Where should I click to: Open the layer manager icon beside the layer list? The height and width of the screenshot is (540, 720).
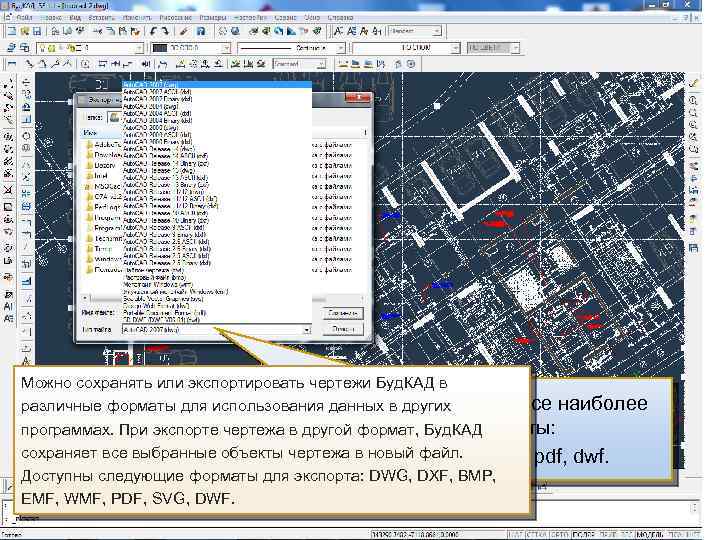tap(10, 47)
